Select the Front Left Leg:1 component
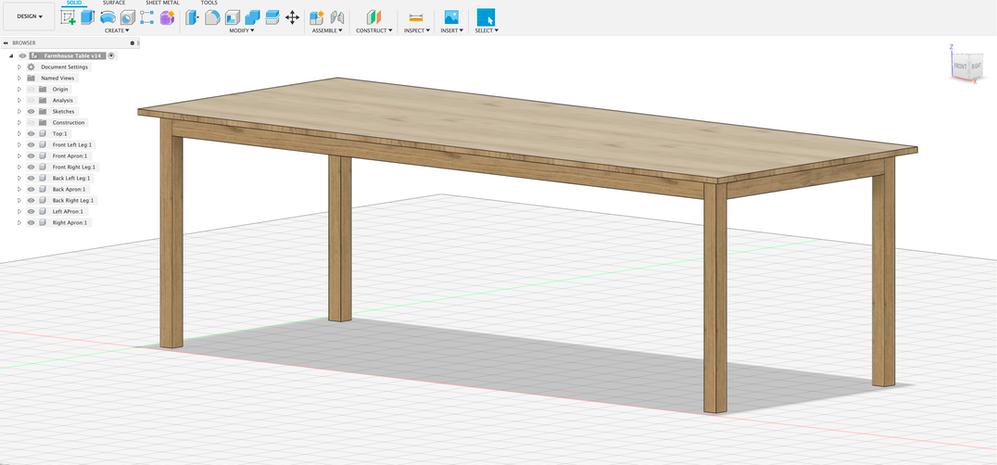Screen dimensions: 997x465 [x=72, y=145]
